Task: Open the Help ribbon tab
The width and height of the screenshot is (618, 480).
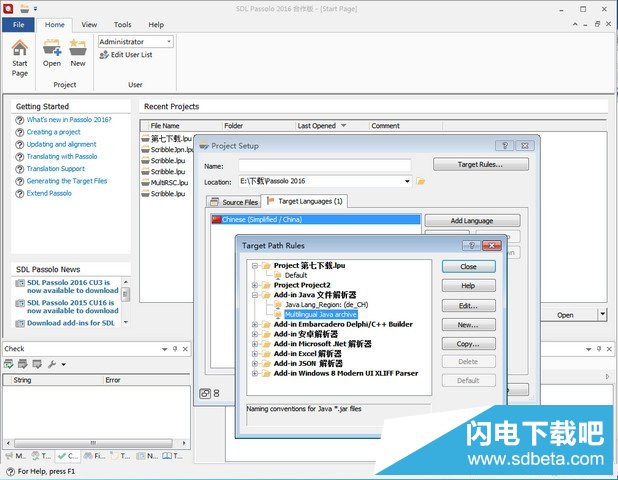Action: 156,24
